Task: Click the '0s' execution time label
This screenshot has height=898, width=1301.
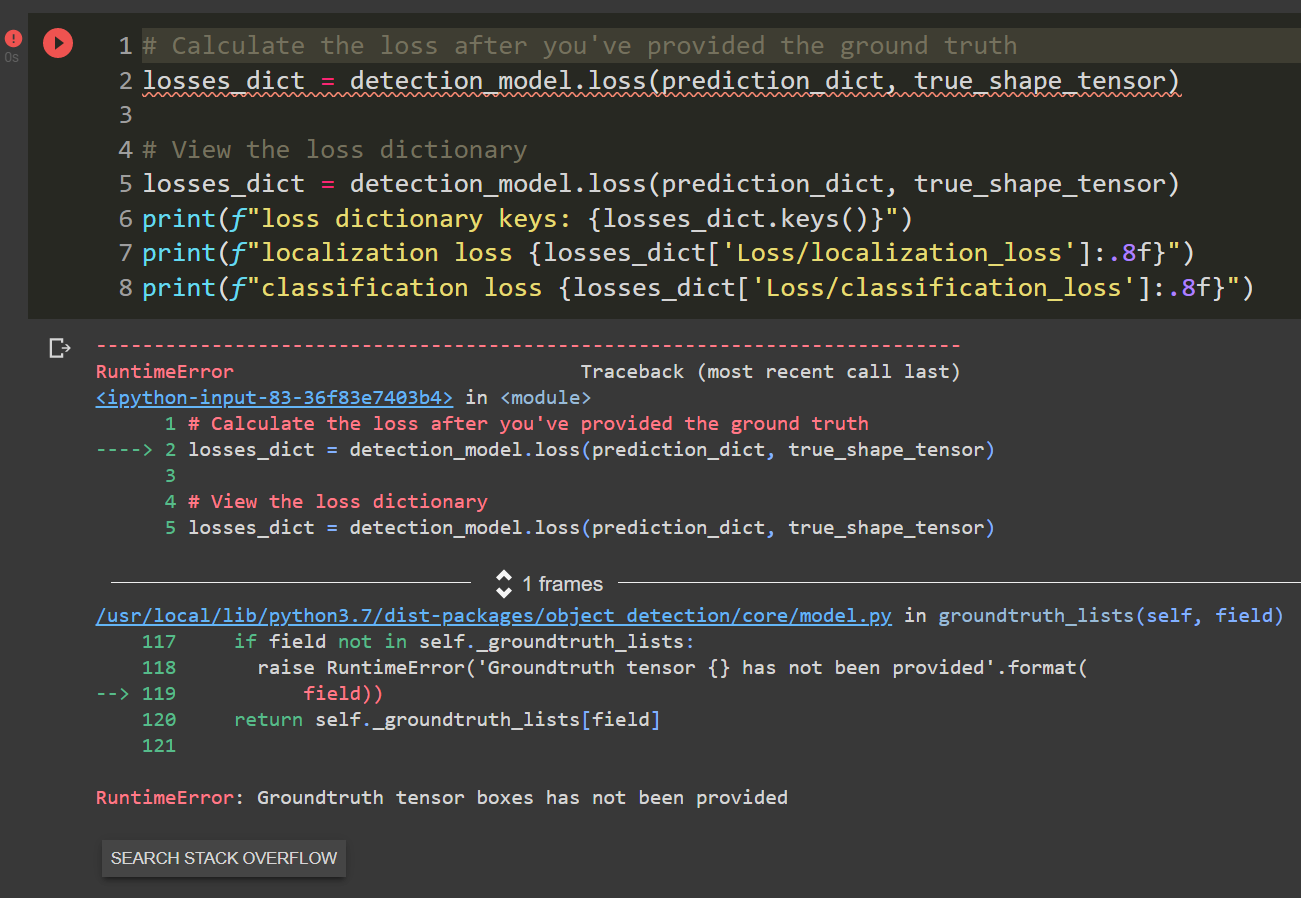Action: click(x=13, y=57)
